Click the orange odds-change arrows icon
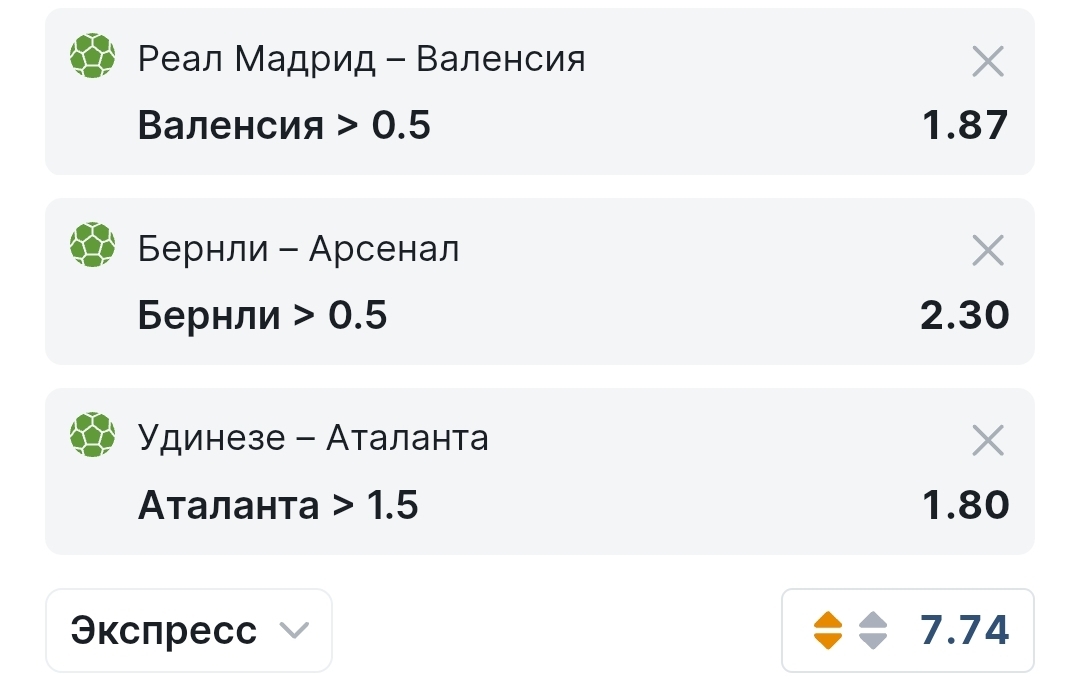The image size is (1080, 697). 828,630
